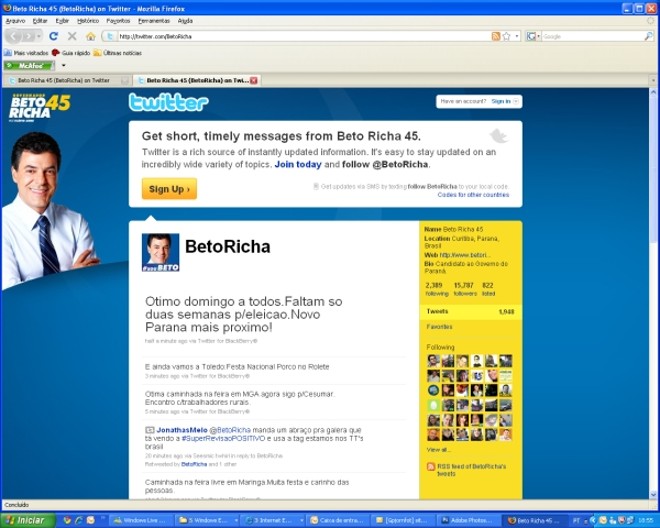The width and height of the screenshot is (660, 528).
Task: Click the Twitter logo at page top
Action: 168,102
